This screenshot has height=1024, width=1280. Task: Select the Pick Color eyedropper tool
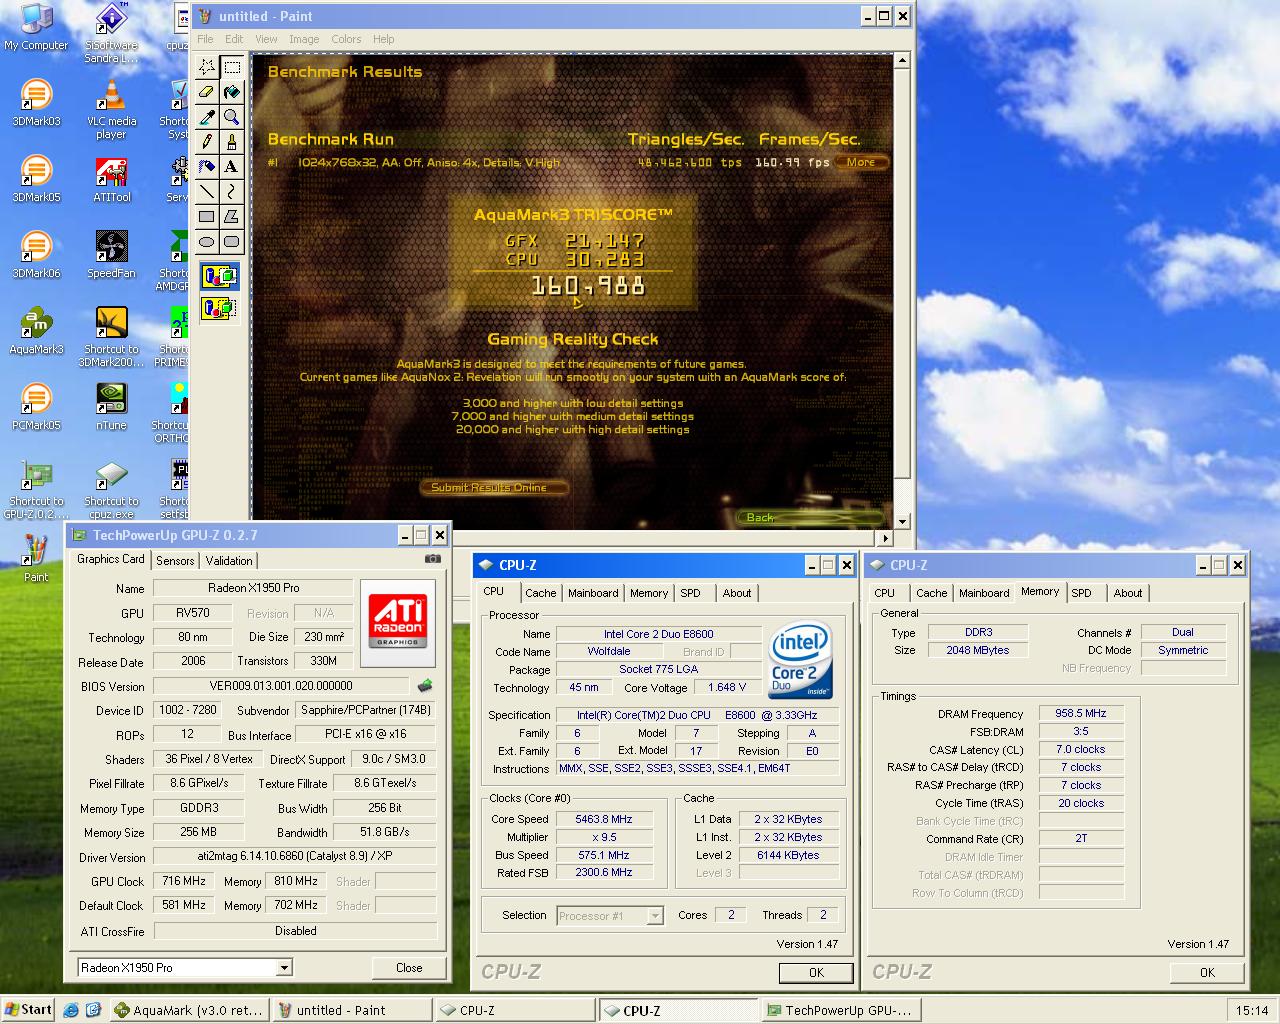pyautogui.click(x=207, y=117)
